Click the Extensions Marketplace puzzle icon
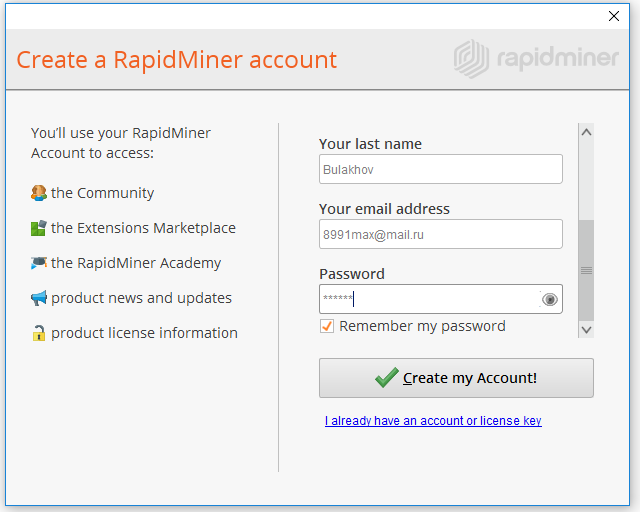Image resolution: width=640 pixels, height=512 pixels. 39,228
